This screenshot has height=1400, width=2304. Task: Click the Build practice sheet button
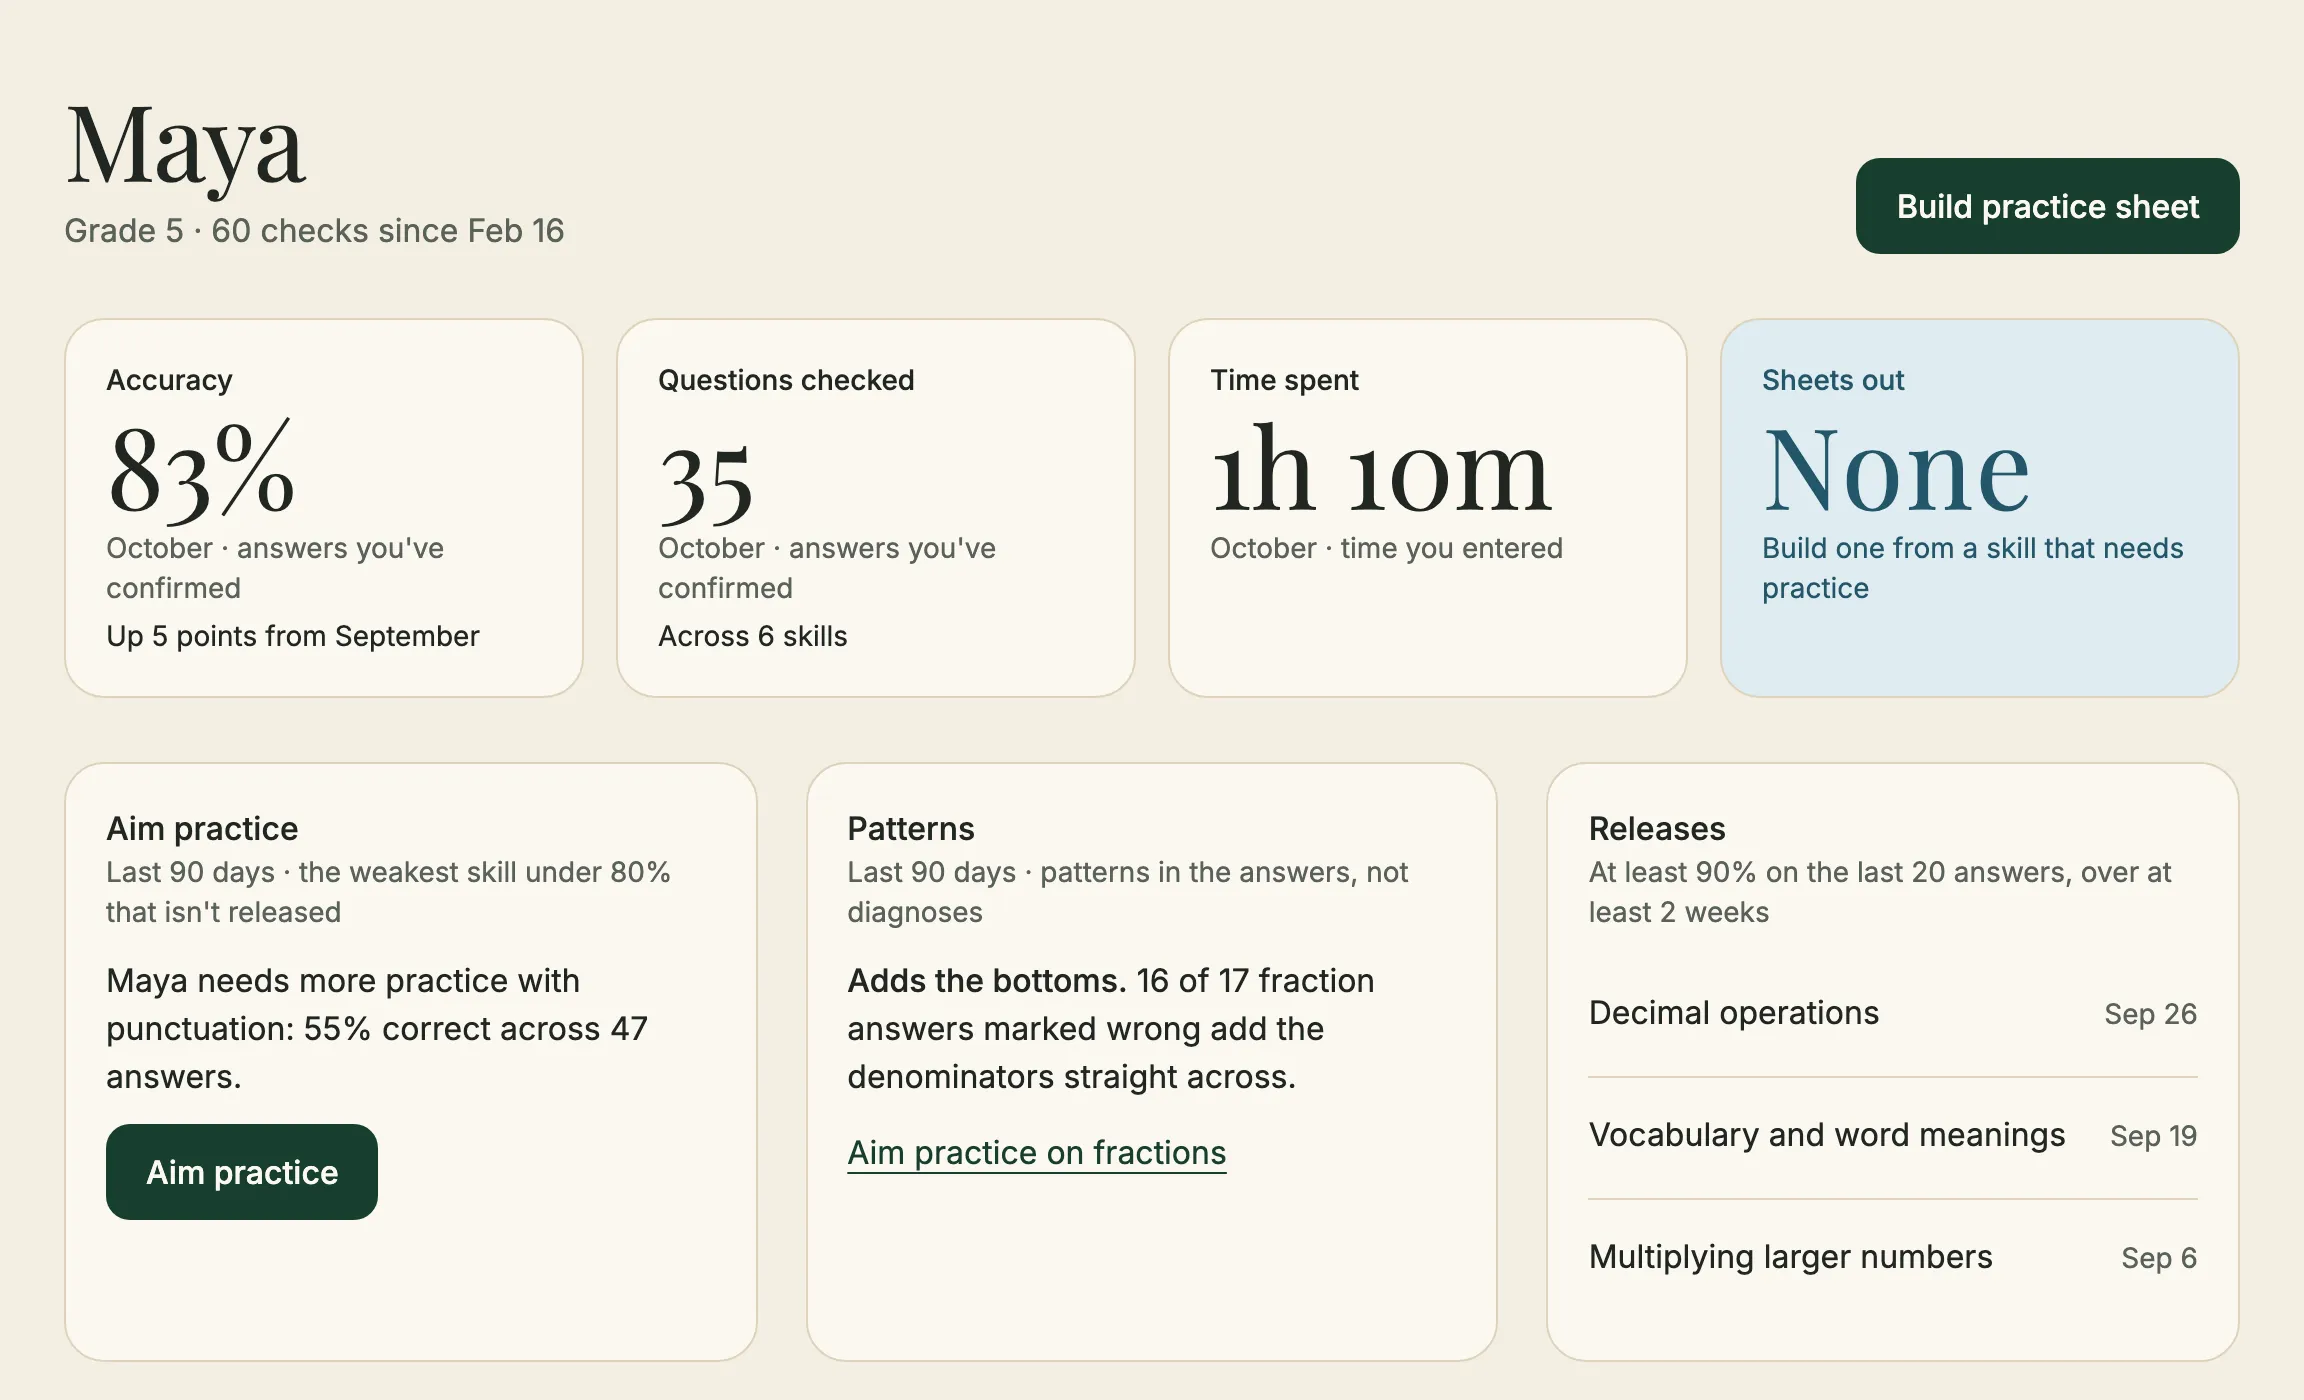[x=2047, y=206]
